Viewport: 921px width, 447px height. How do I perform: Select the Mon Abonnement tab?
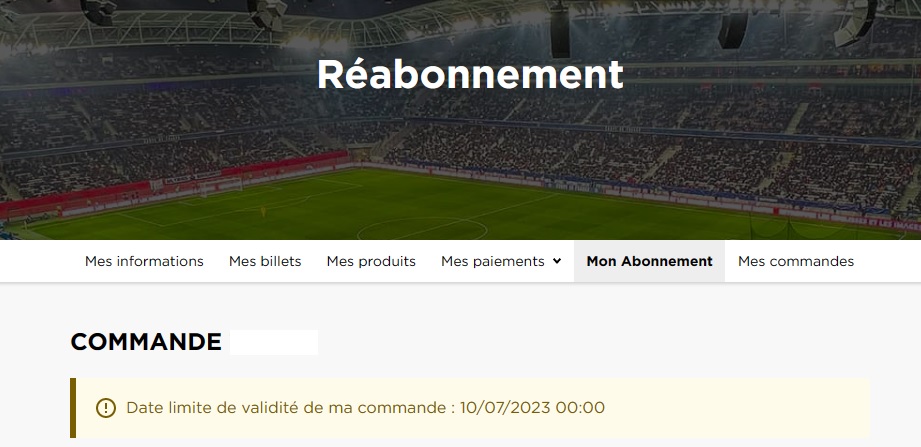point(649,261)
